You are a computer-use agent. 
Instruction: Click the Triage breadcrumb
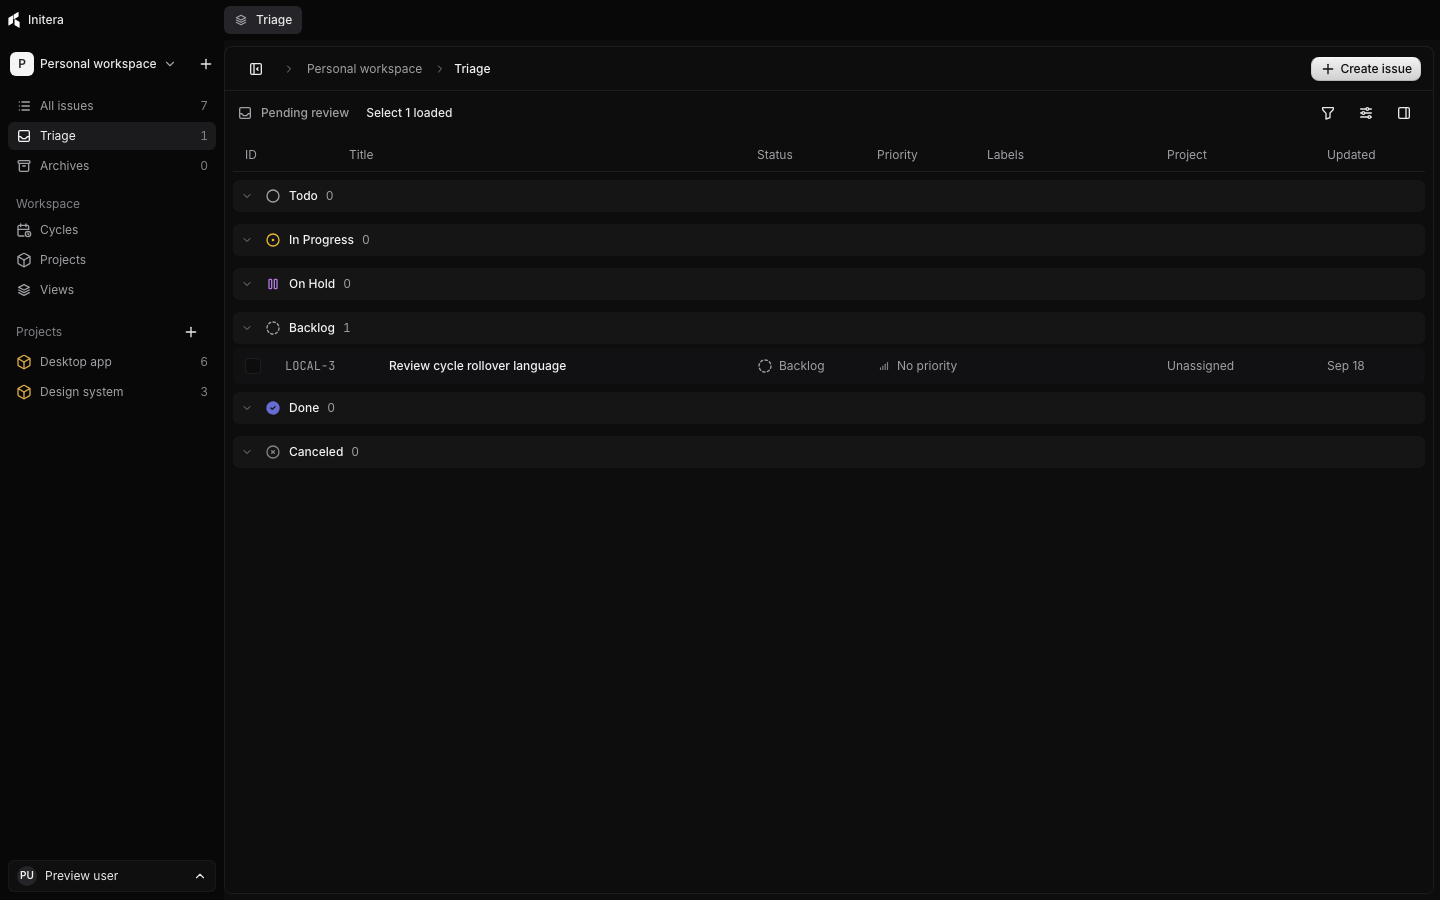(472, 69)
